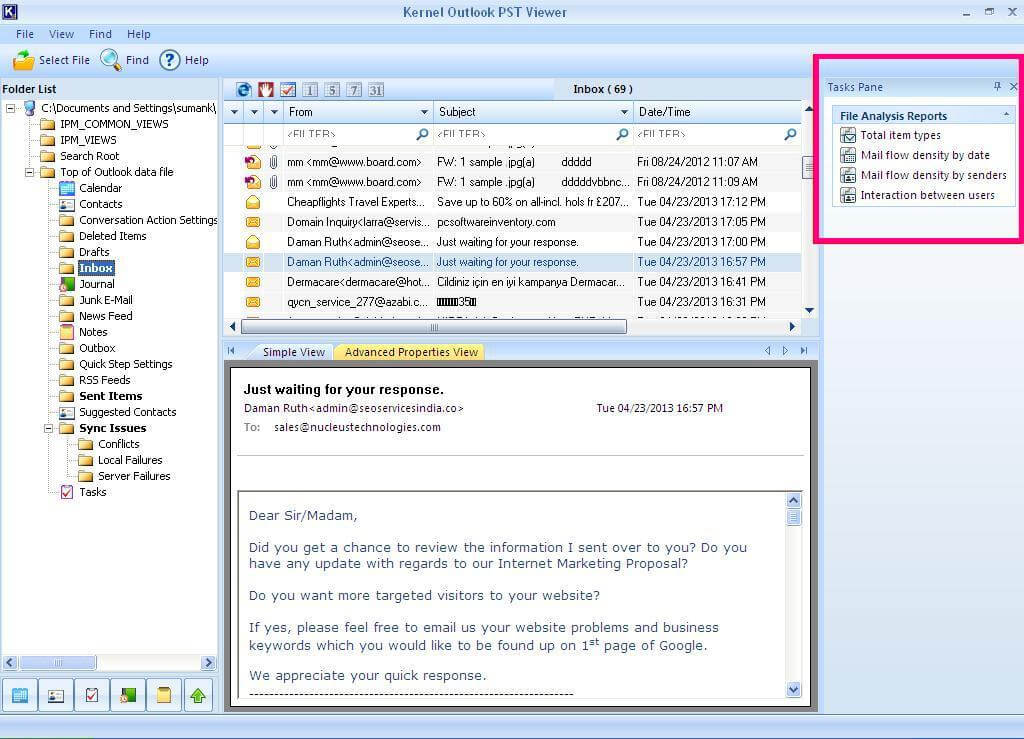The image size is (1024, 739).
Task: Click the tasks checkmark button in the bottom bar
Action: [92, 695]
